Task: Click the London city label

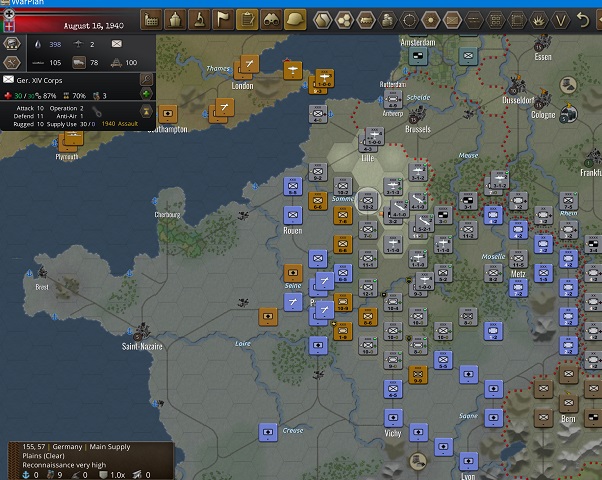Action: click(242, 86)
